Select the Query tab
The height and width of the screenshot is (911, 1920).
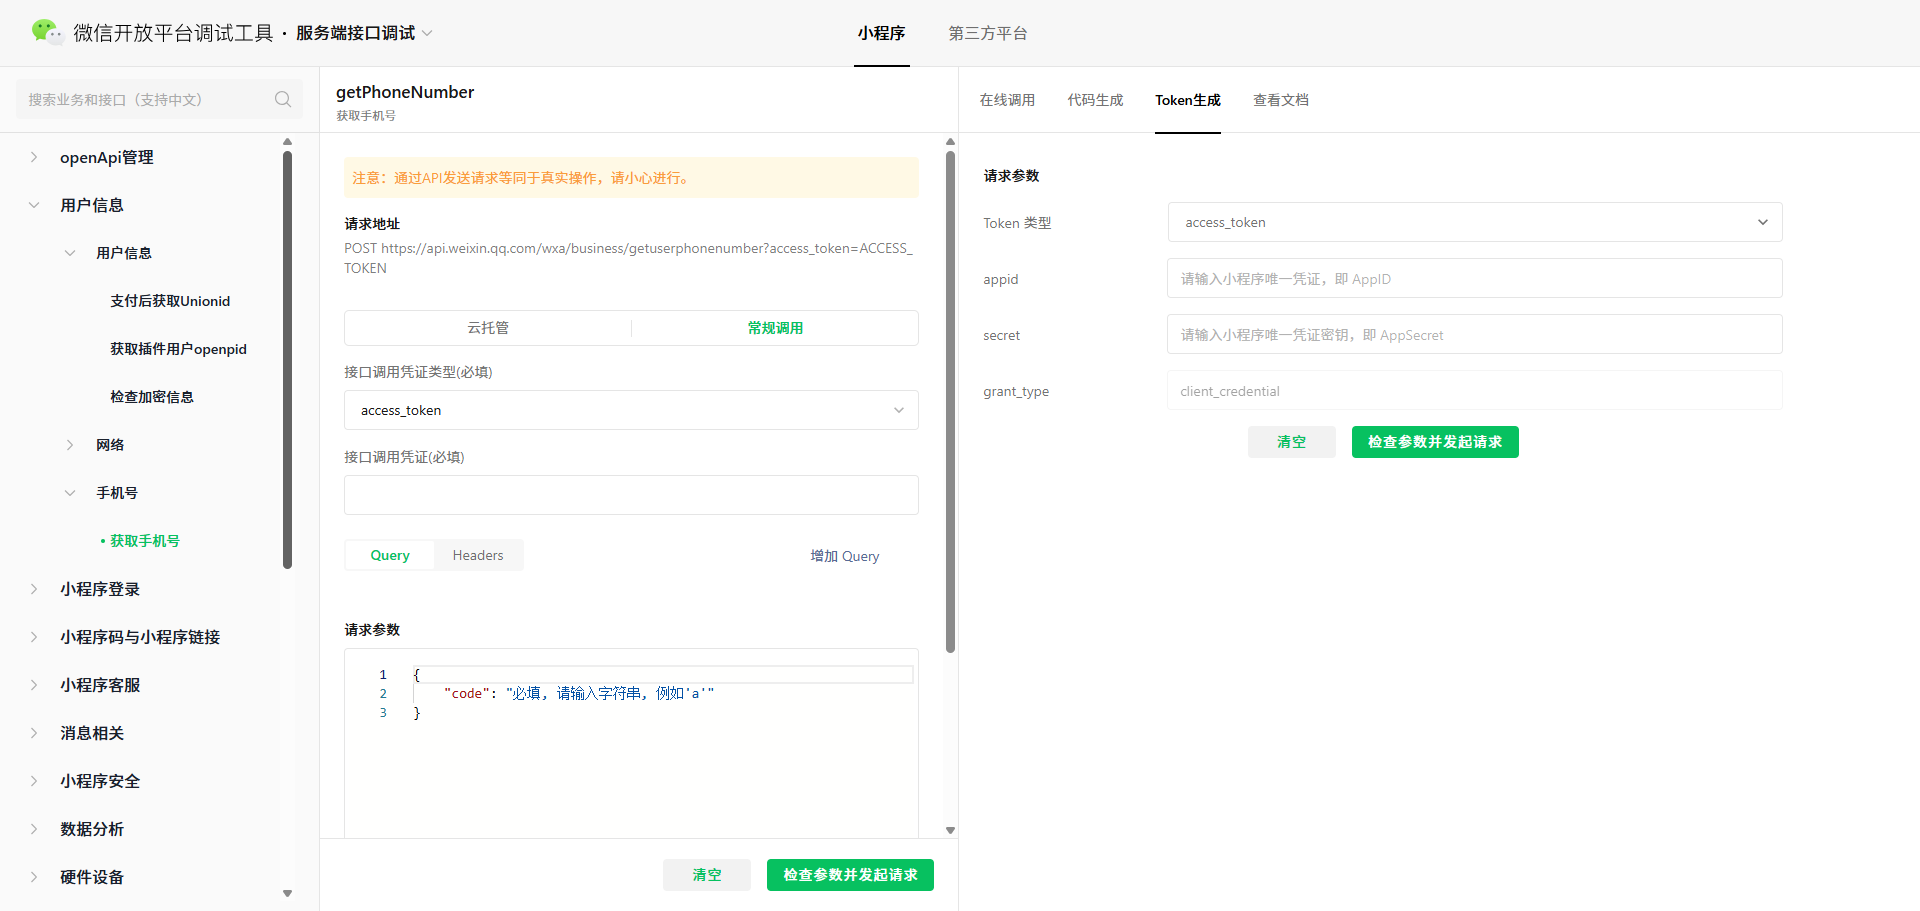[390, 555]
